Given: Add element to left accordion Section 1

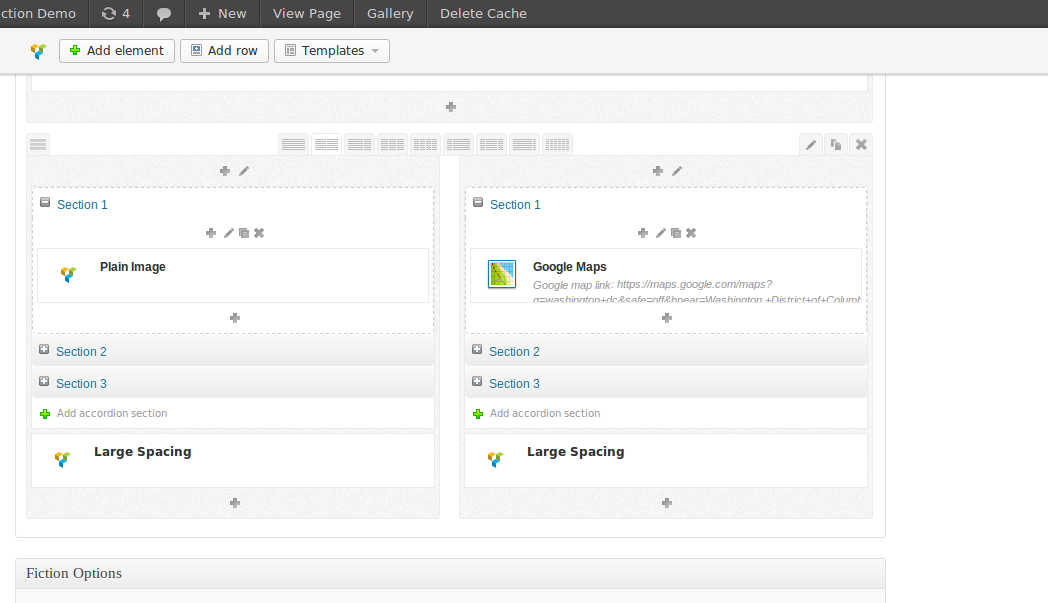Looking at the screenshot, I should (211, 233).
